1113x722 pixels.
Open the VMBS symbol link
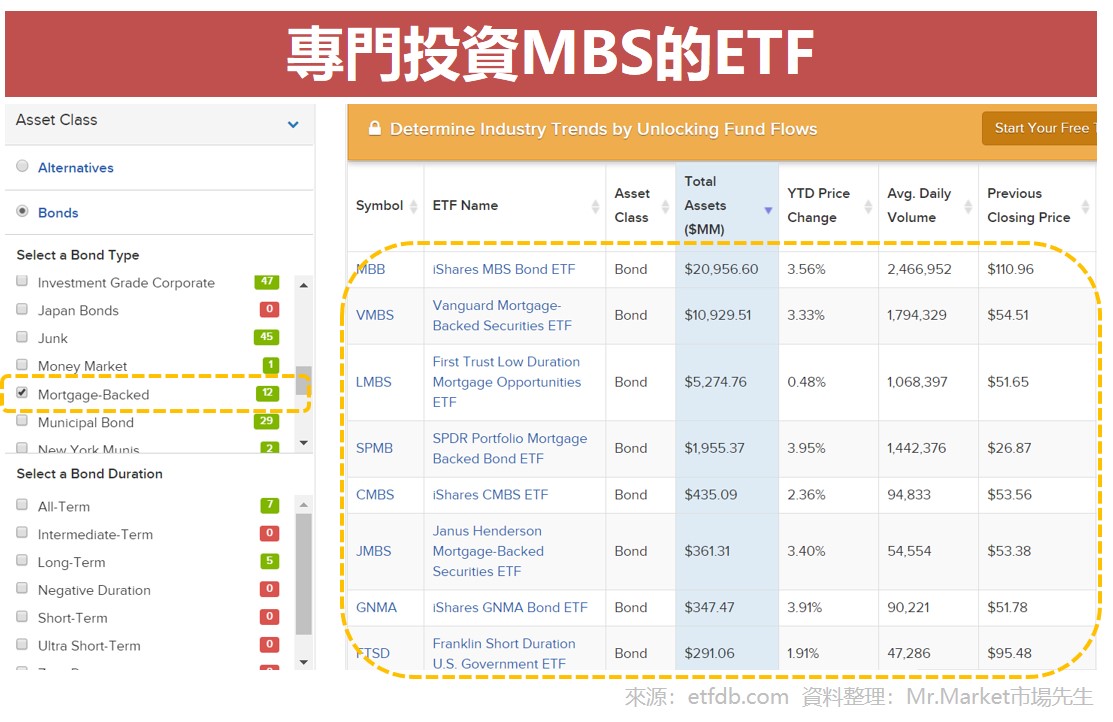pyautogui.click(x=375, y=315)
